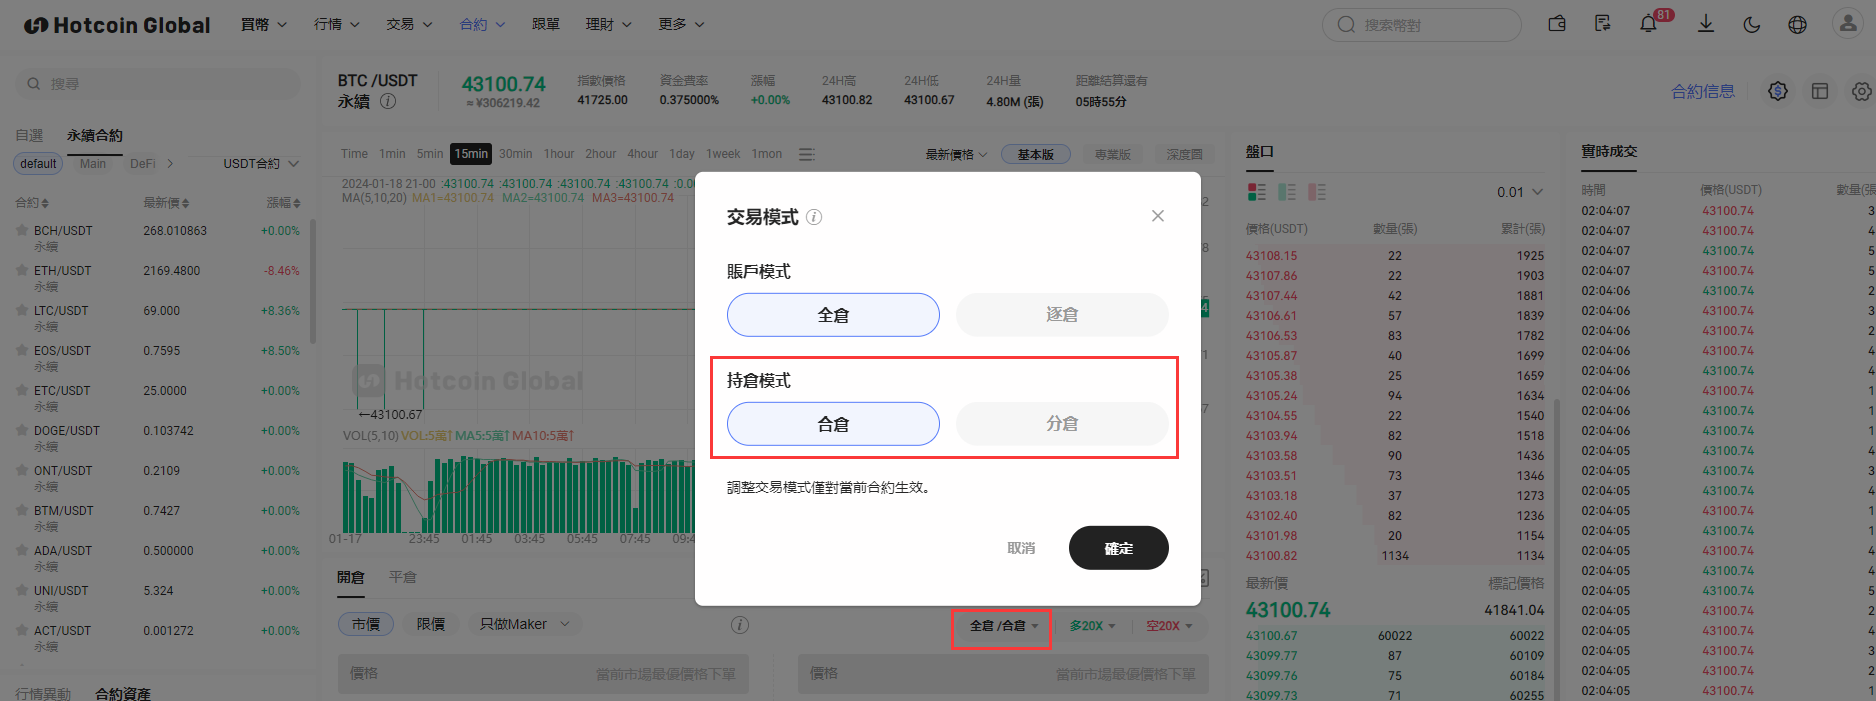
Task: Focus the 搜索幣對 search field
Action: (x=1422, y=25)
